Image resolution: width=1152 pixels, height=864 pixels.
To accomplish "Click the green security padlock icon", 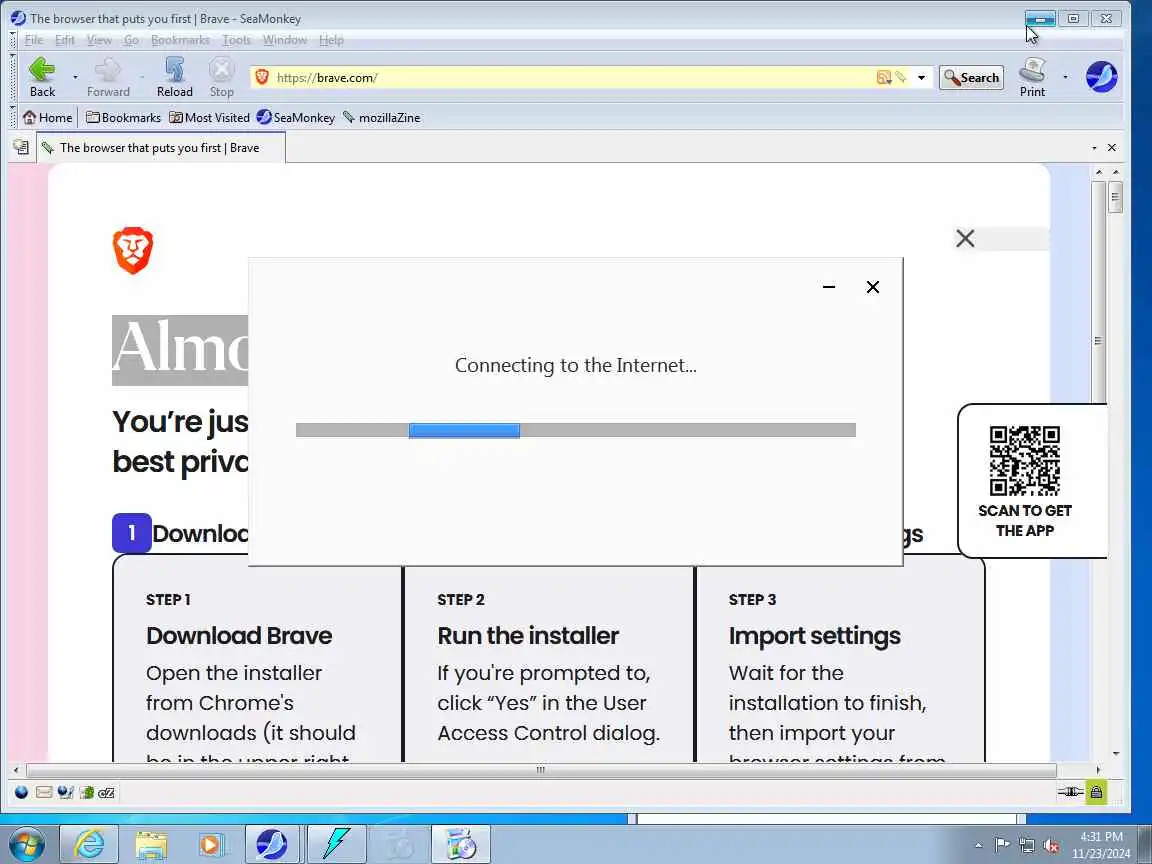I will pyautogui.click(x=1096, y=792).
